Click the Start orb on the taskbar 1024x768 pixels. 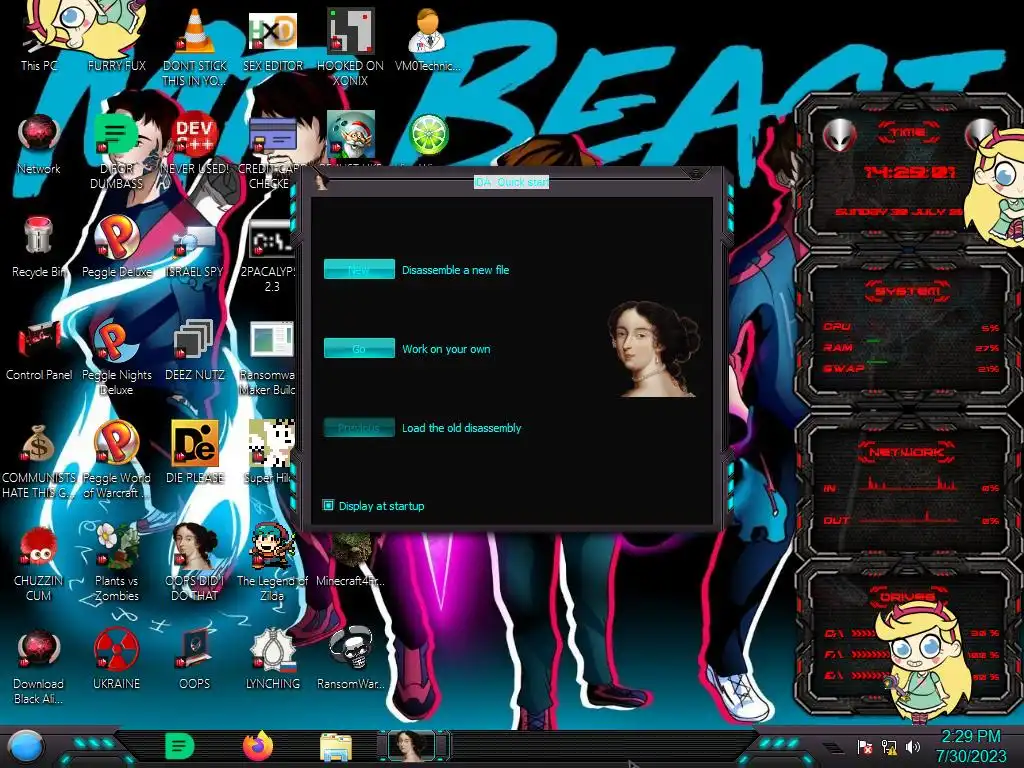[26, 746]
